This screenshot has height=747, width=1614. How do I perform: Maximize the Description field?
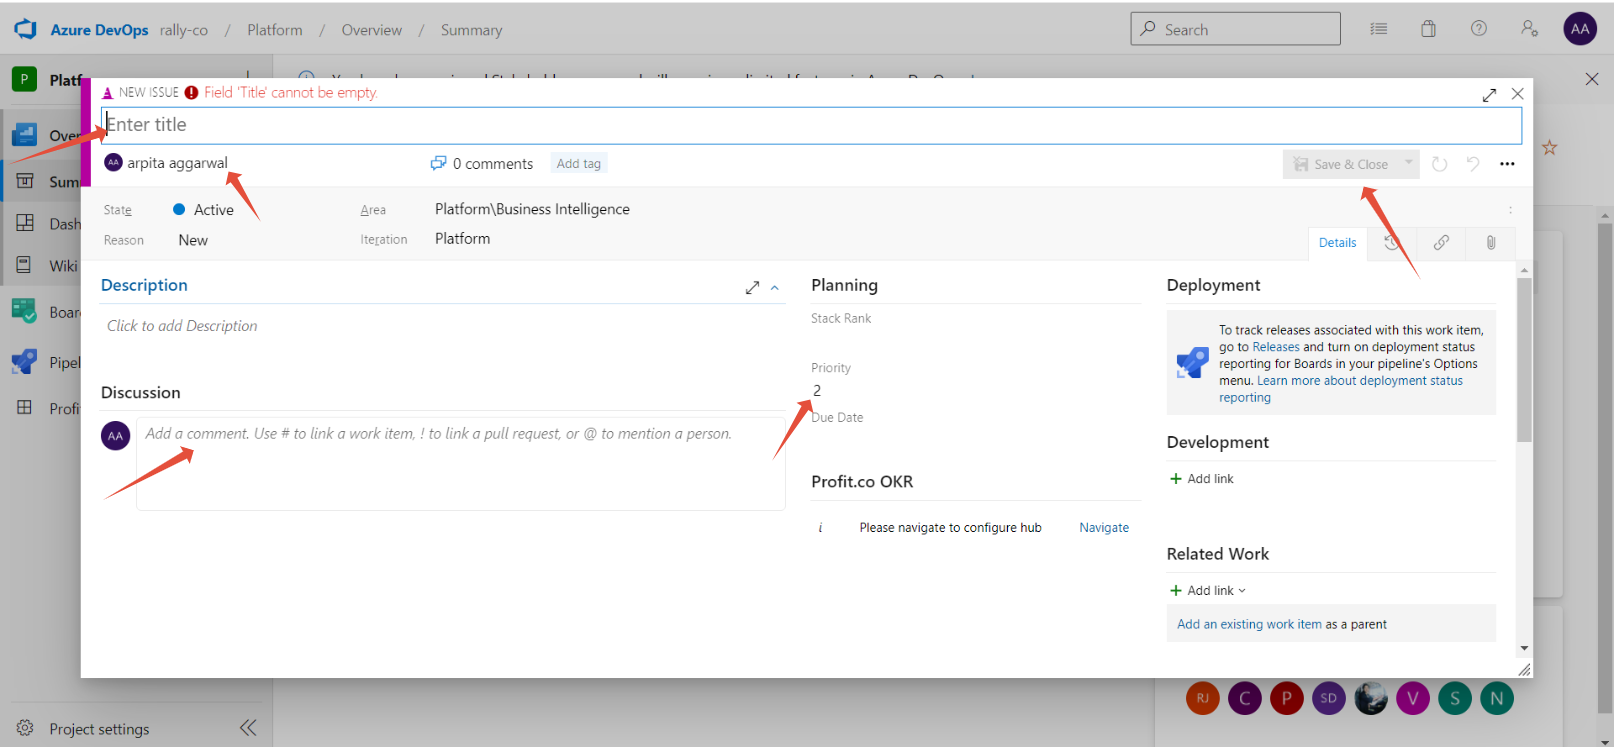(752, 288)
